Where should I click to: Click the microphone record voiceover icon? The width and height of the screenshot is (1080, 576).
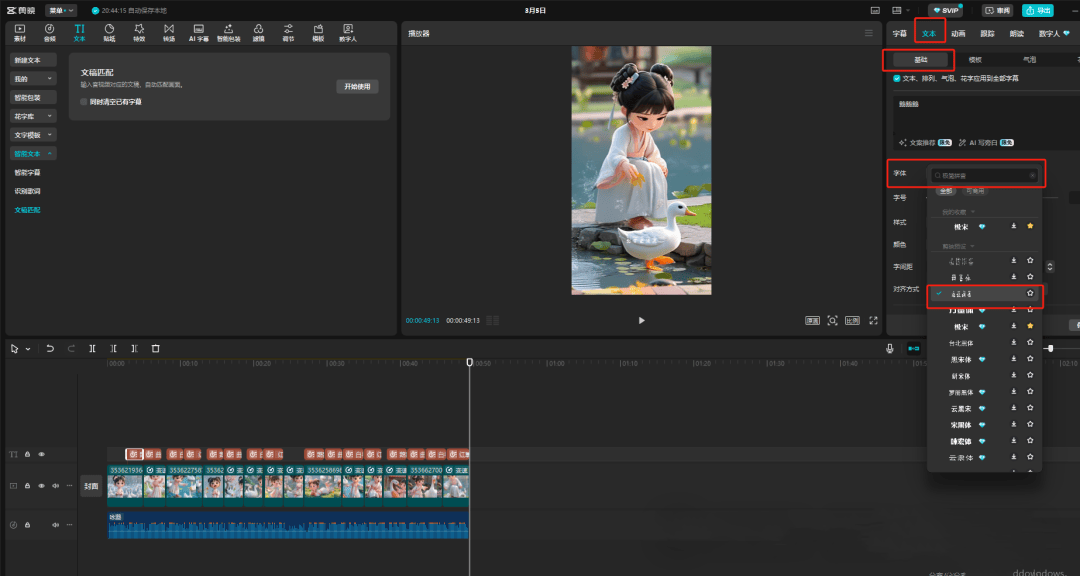point(889,348)
